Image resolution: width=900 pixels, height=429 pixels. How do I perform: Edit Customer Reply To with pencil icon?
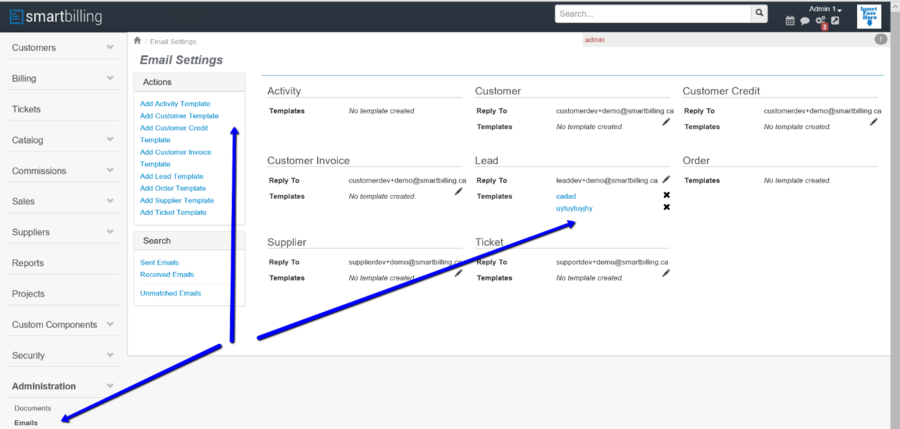pos(666,122)
